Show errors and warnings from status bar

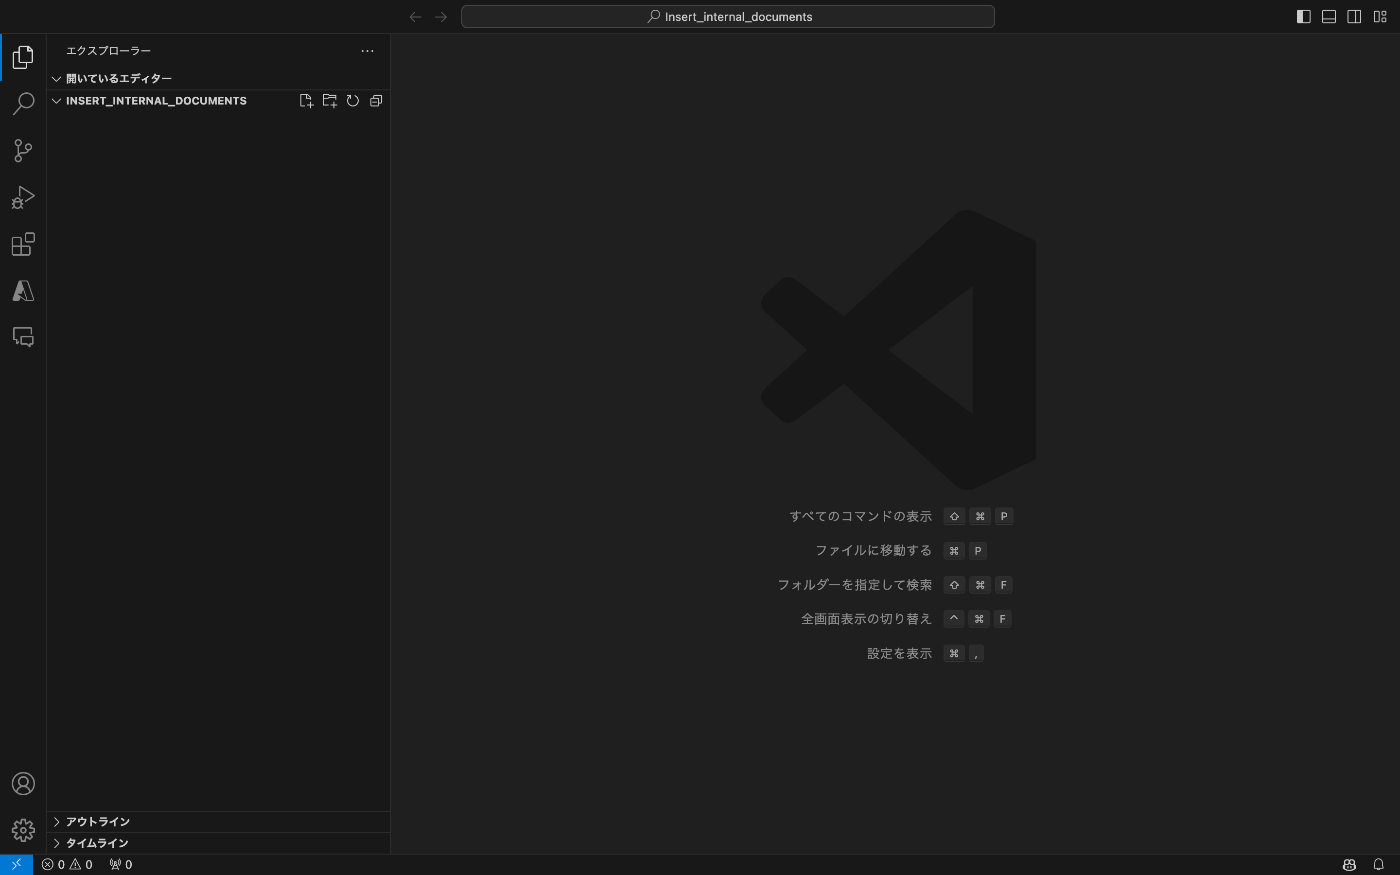[67, 865]
